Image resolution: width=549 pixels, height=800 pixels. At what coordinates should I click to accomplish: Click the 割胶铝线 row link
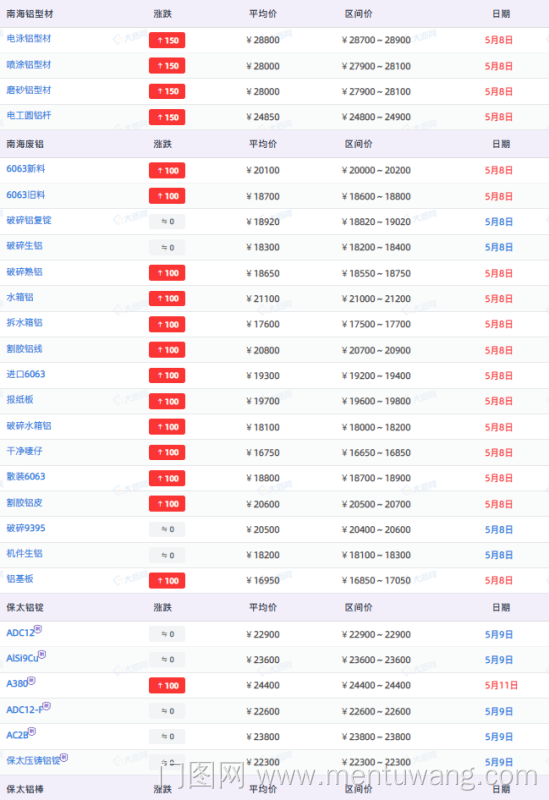[24, 349]
